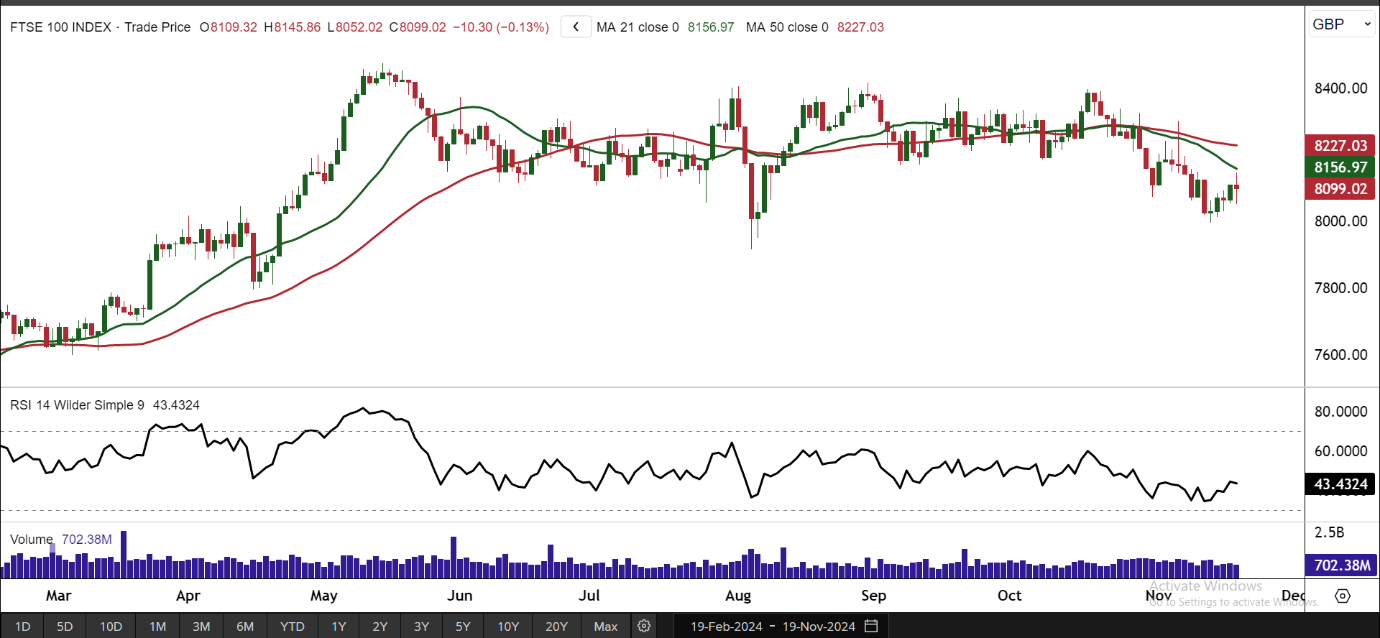Click the −10.30 (−0.13%) change value
This screenshot has height=638, width=1380.
pyautogui.click(x=501, y=27)
